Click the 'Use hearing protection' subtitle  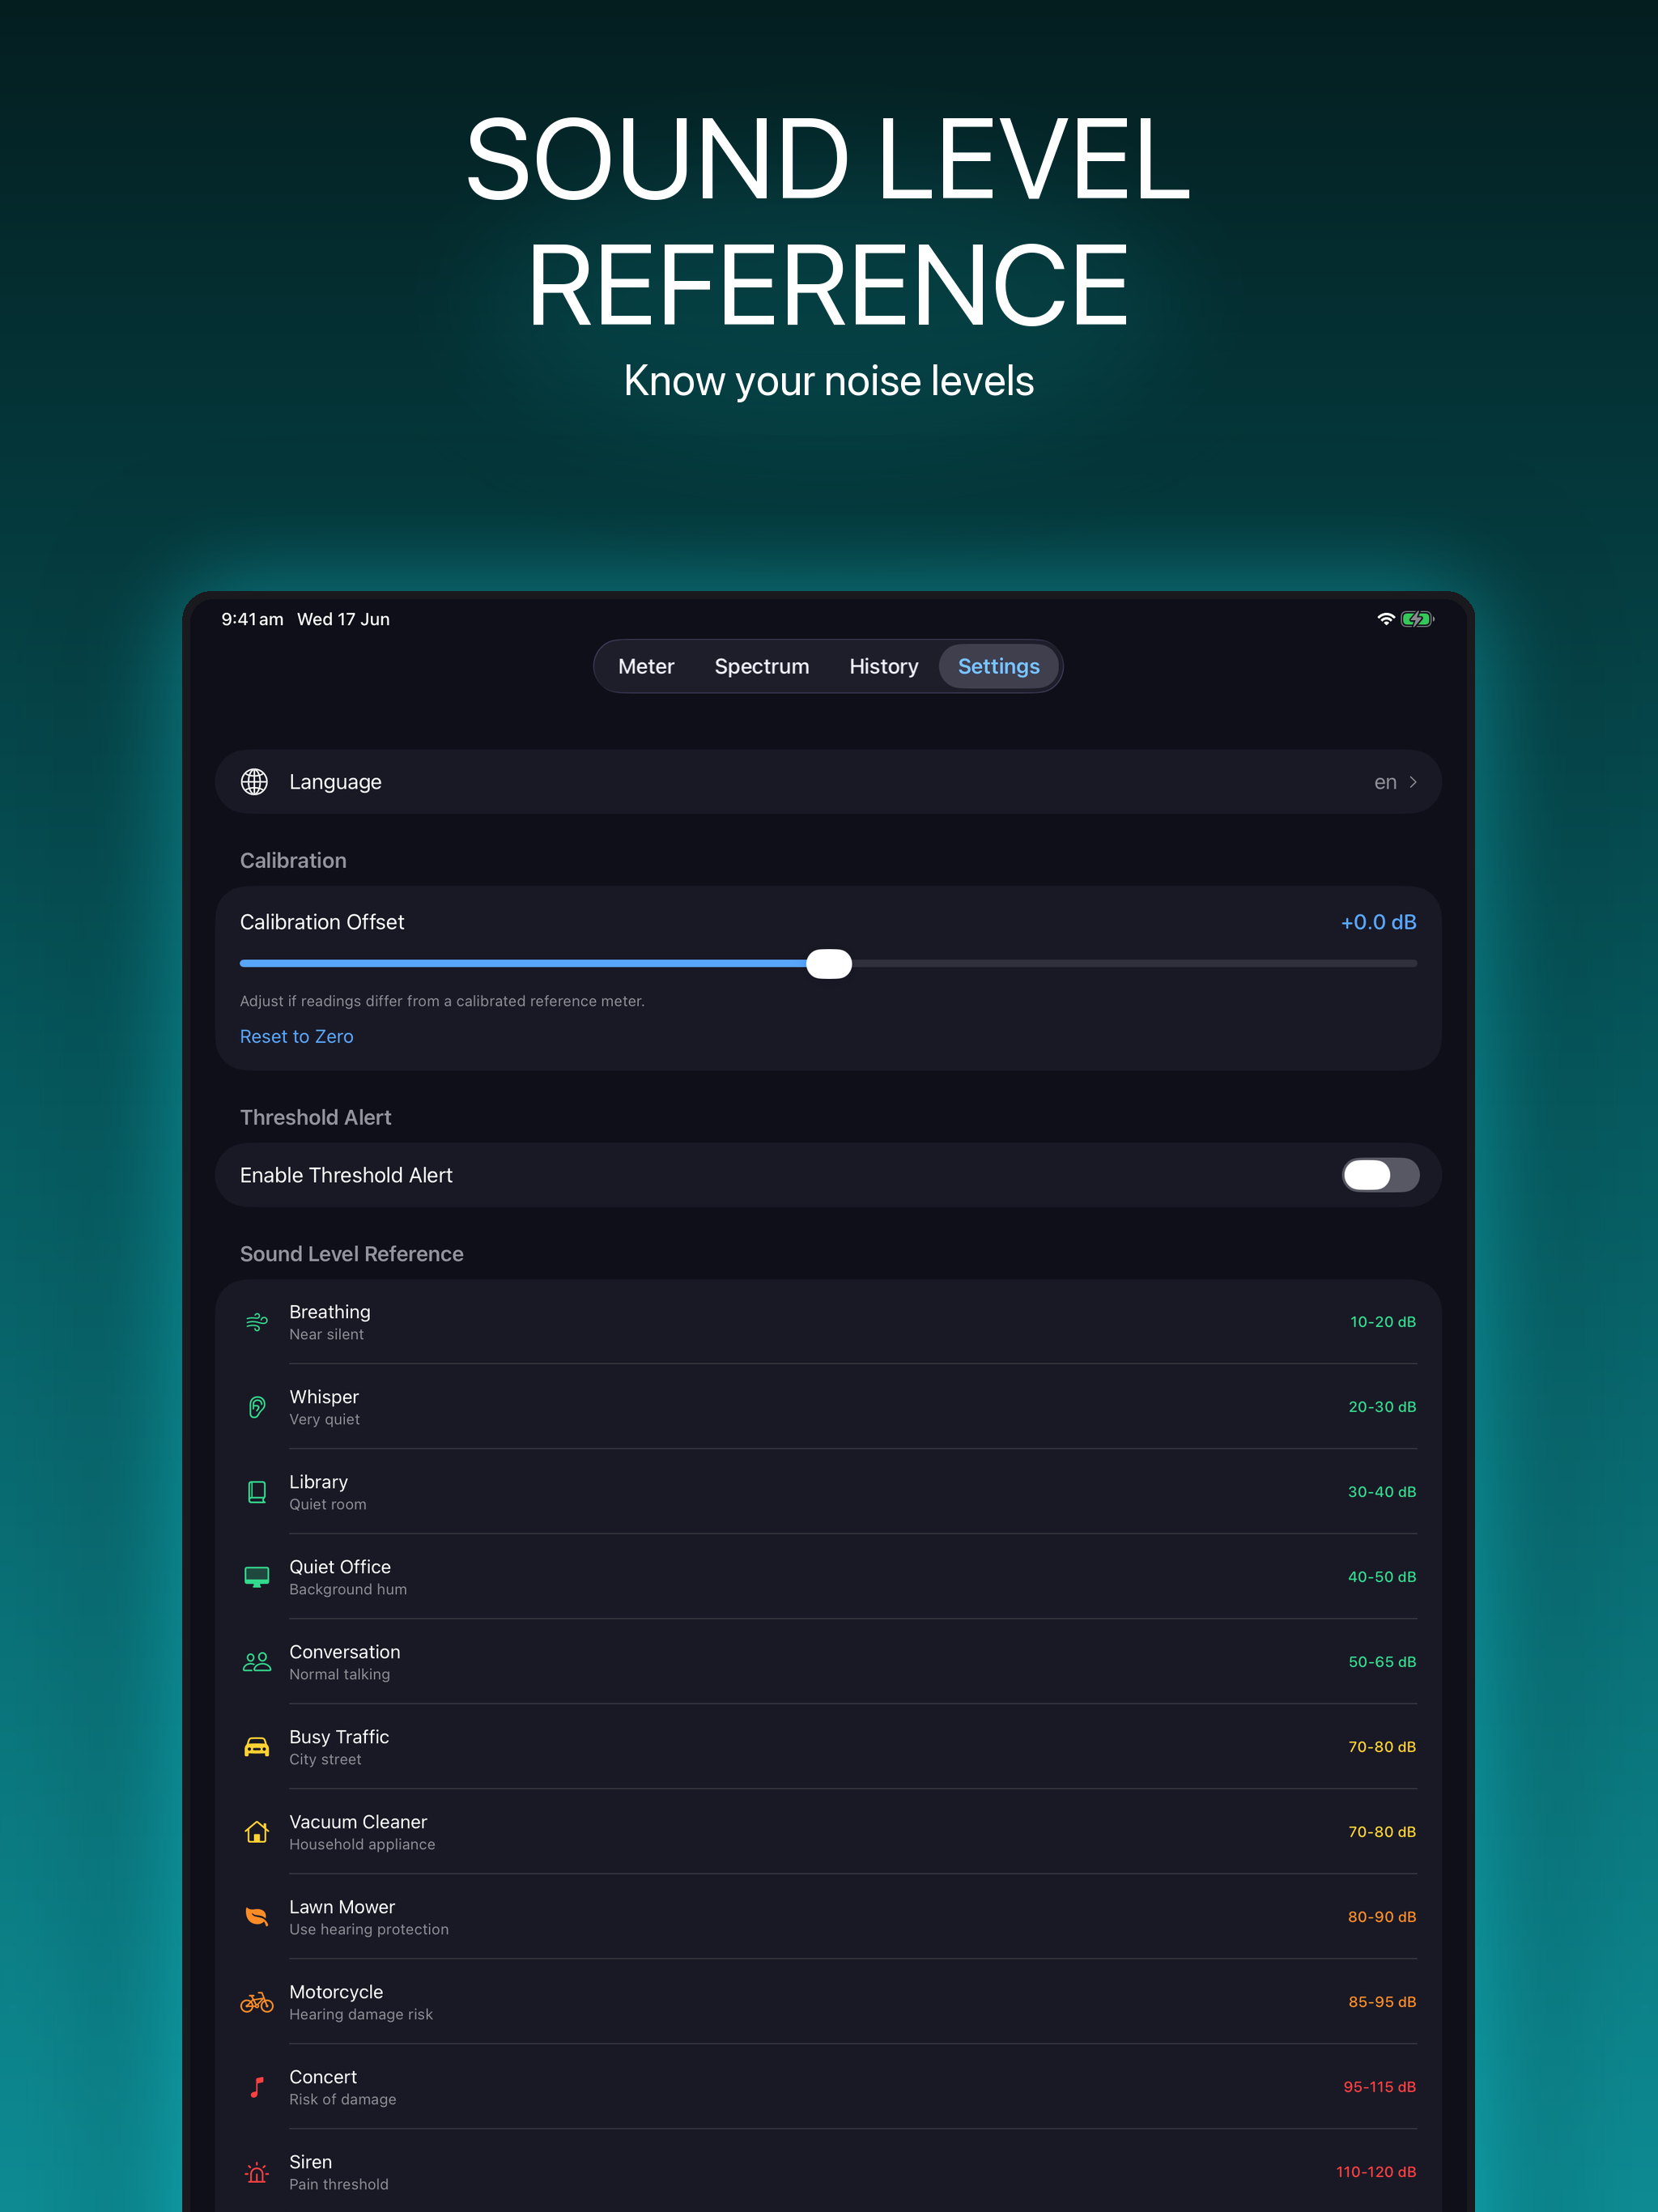369,1930
